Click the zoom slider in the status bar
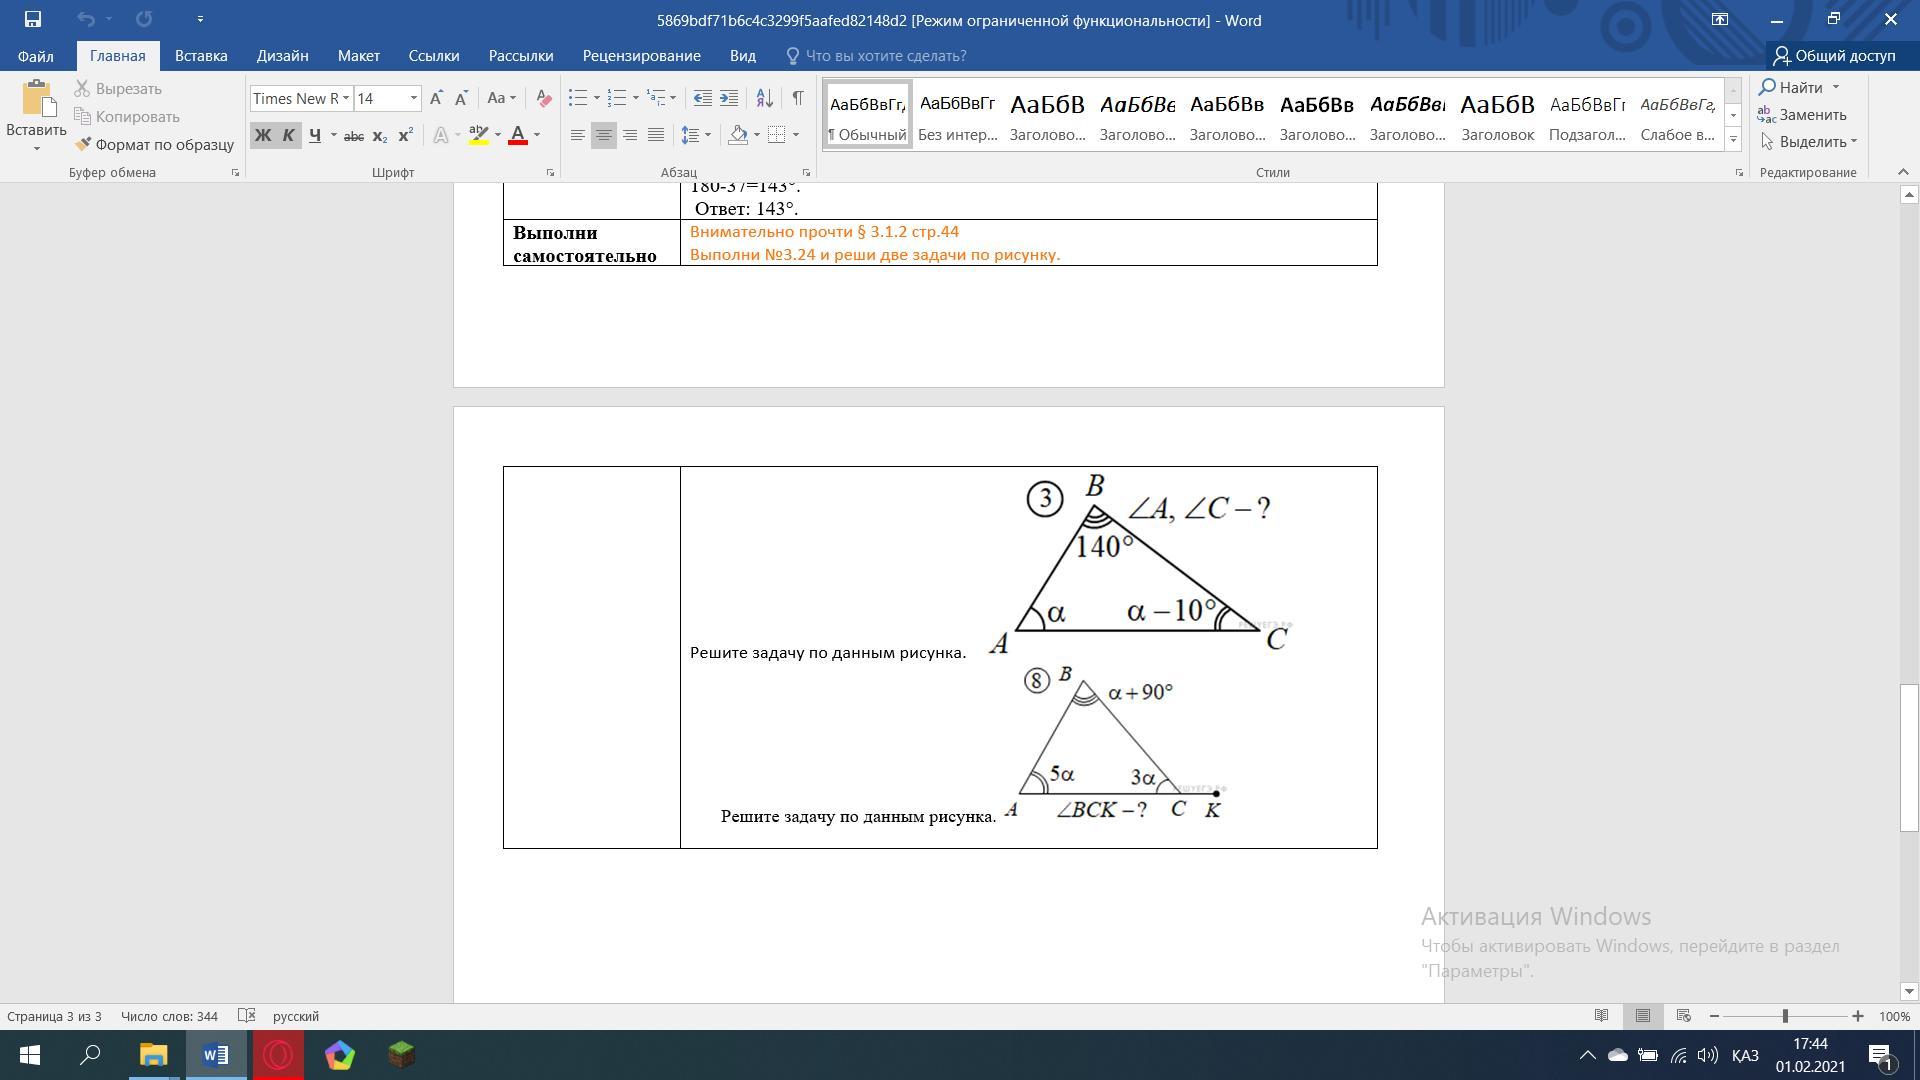Viewport: 1920px width, 1080px height. pos(1785,1016)
